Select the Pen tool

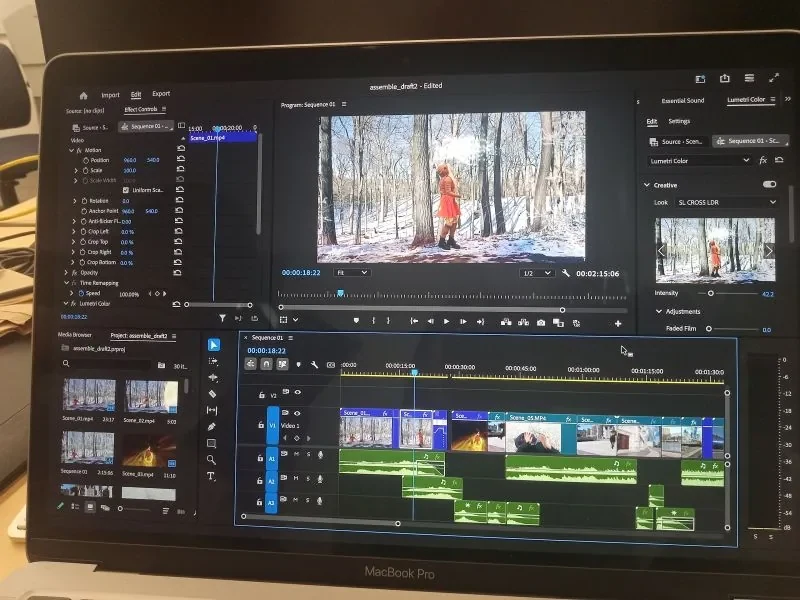tap(212, 427)
